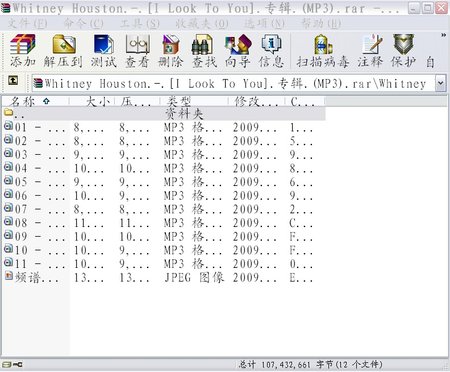Click the WinRAR icon in title bar
Image resolution: width=450 pixels, height=372 pixels.
coord(5,8)
